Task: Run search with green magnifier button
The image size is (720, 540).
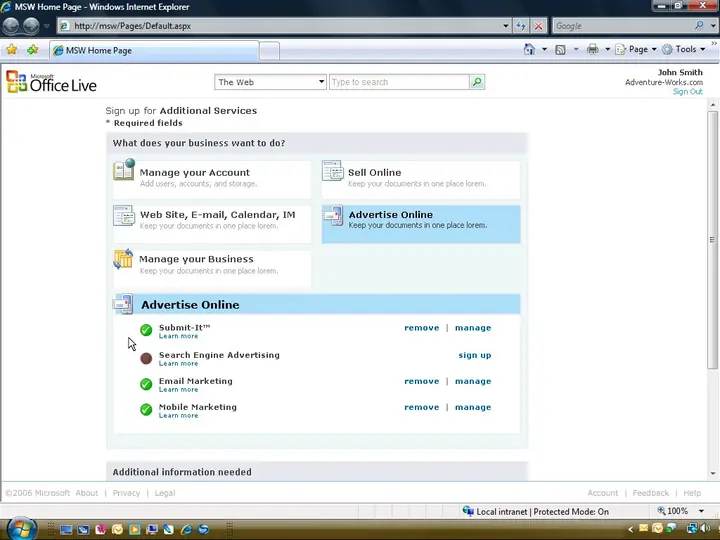Action: [x=477, y=82]
